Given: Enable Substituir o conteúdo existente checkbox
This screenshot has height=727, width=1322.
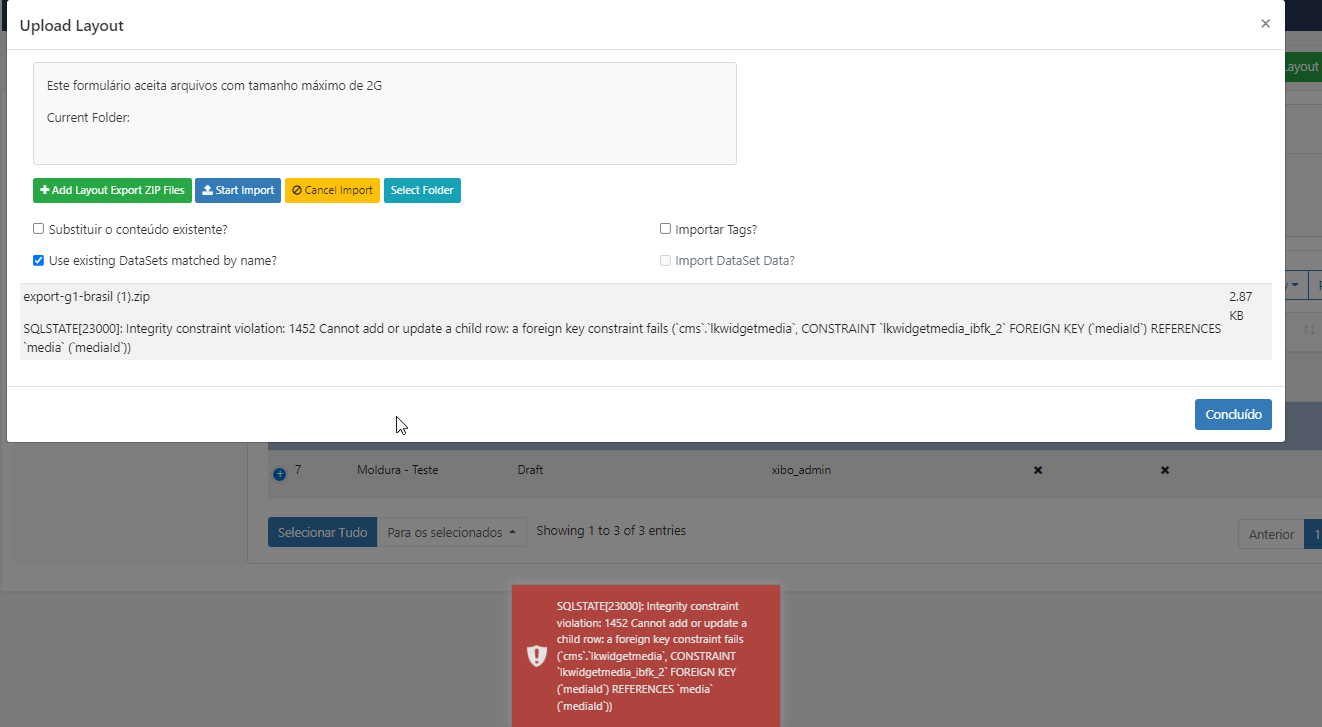Looking at the screenshot, I should click(38, 229).
